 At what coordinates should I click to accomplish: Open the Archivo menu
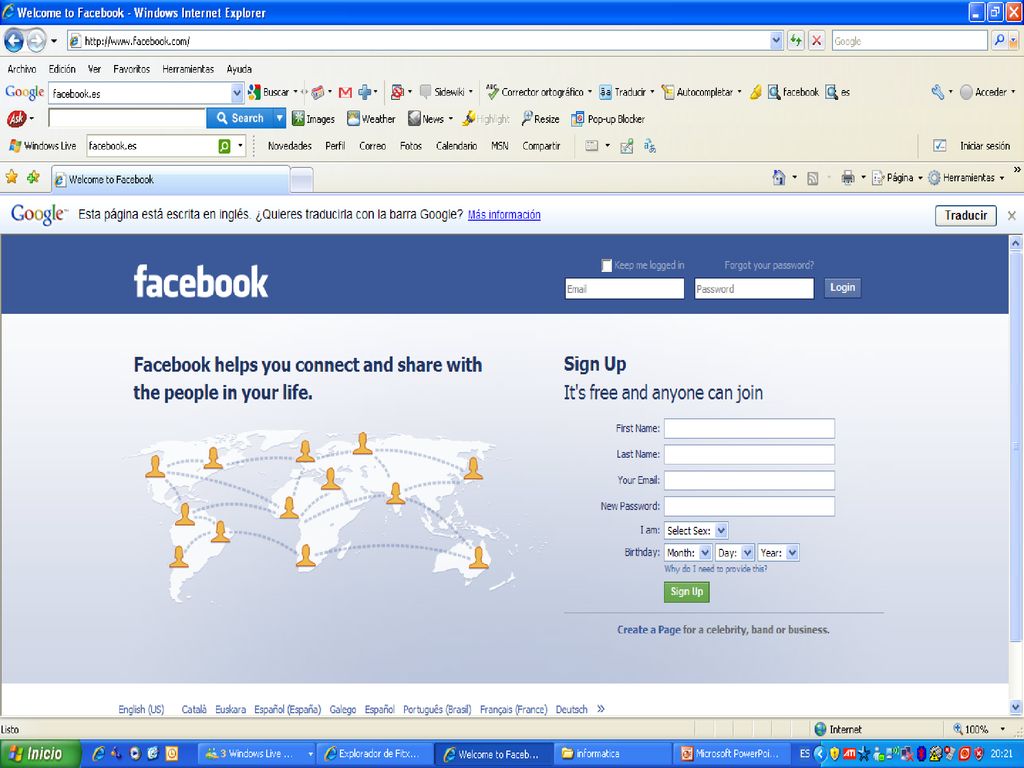tap(22, 69)
